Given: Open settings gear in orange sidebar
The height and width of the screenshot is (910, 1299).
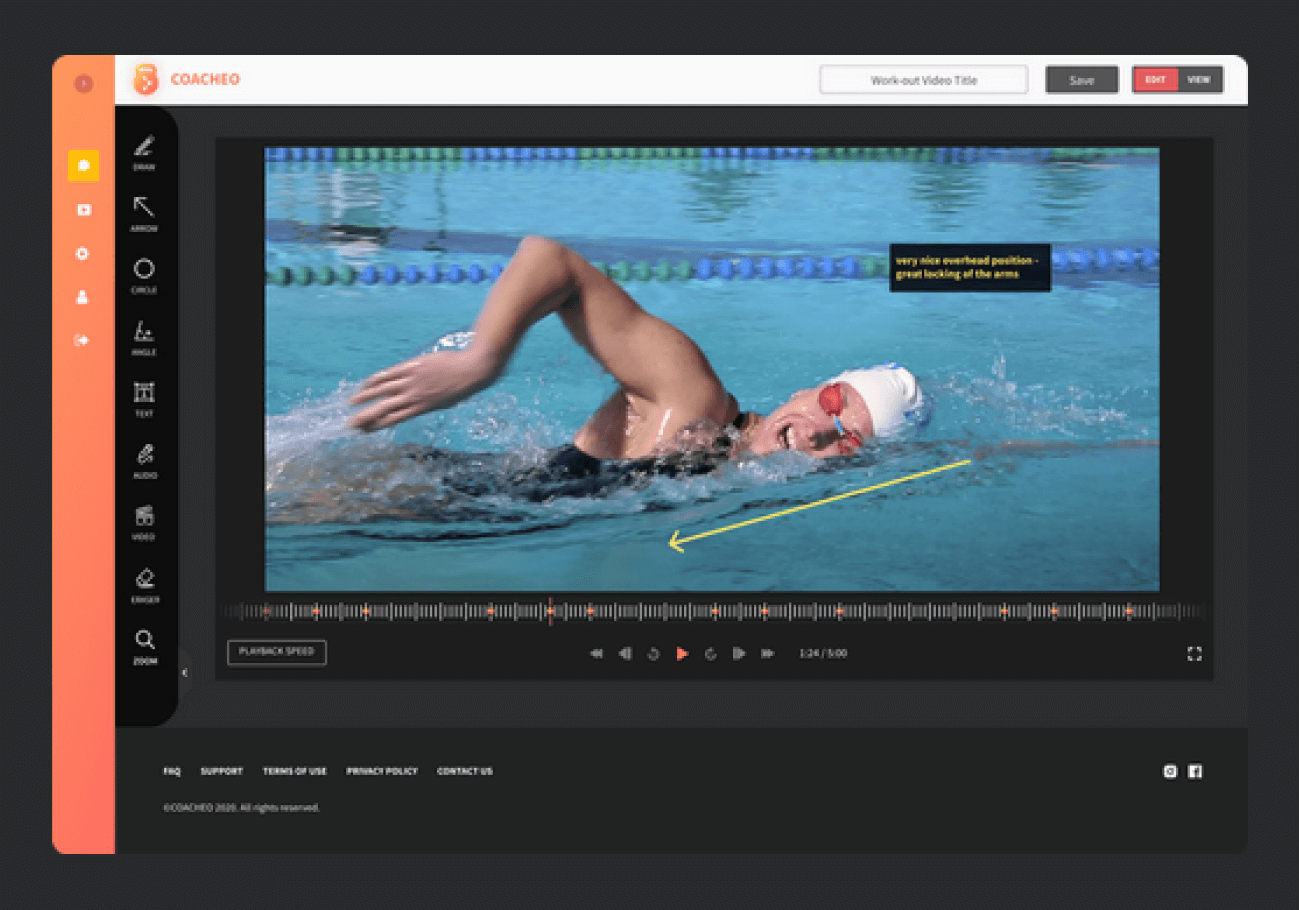Looking at the screenshot, I should (83, 254).
